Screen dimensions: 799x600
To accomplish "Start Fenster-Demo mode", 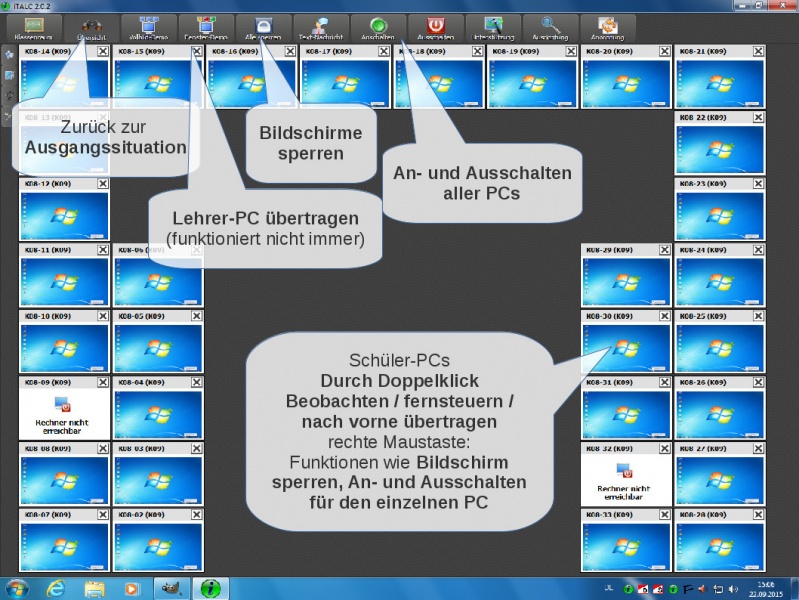I will tap(206, 28).
